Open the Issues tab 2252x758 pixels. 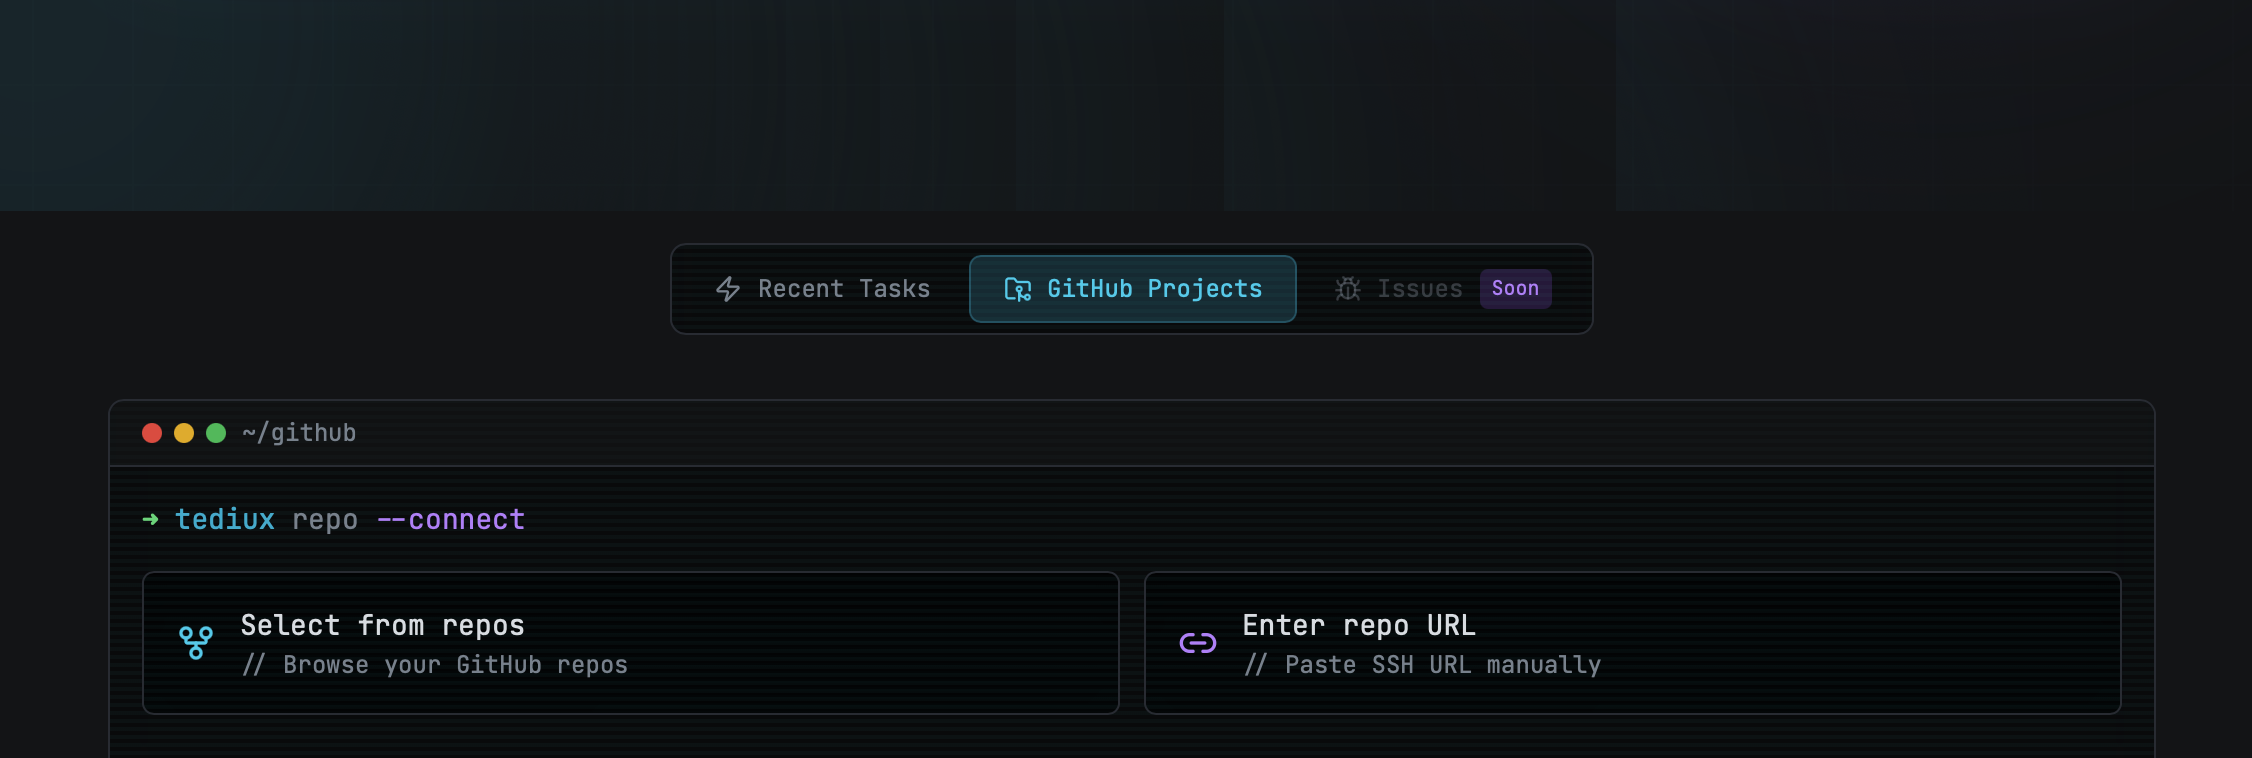pyautogui.click(x=1419, y=289)
